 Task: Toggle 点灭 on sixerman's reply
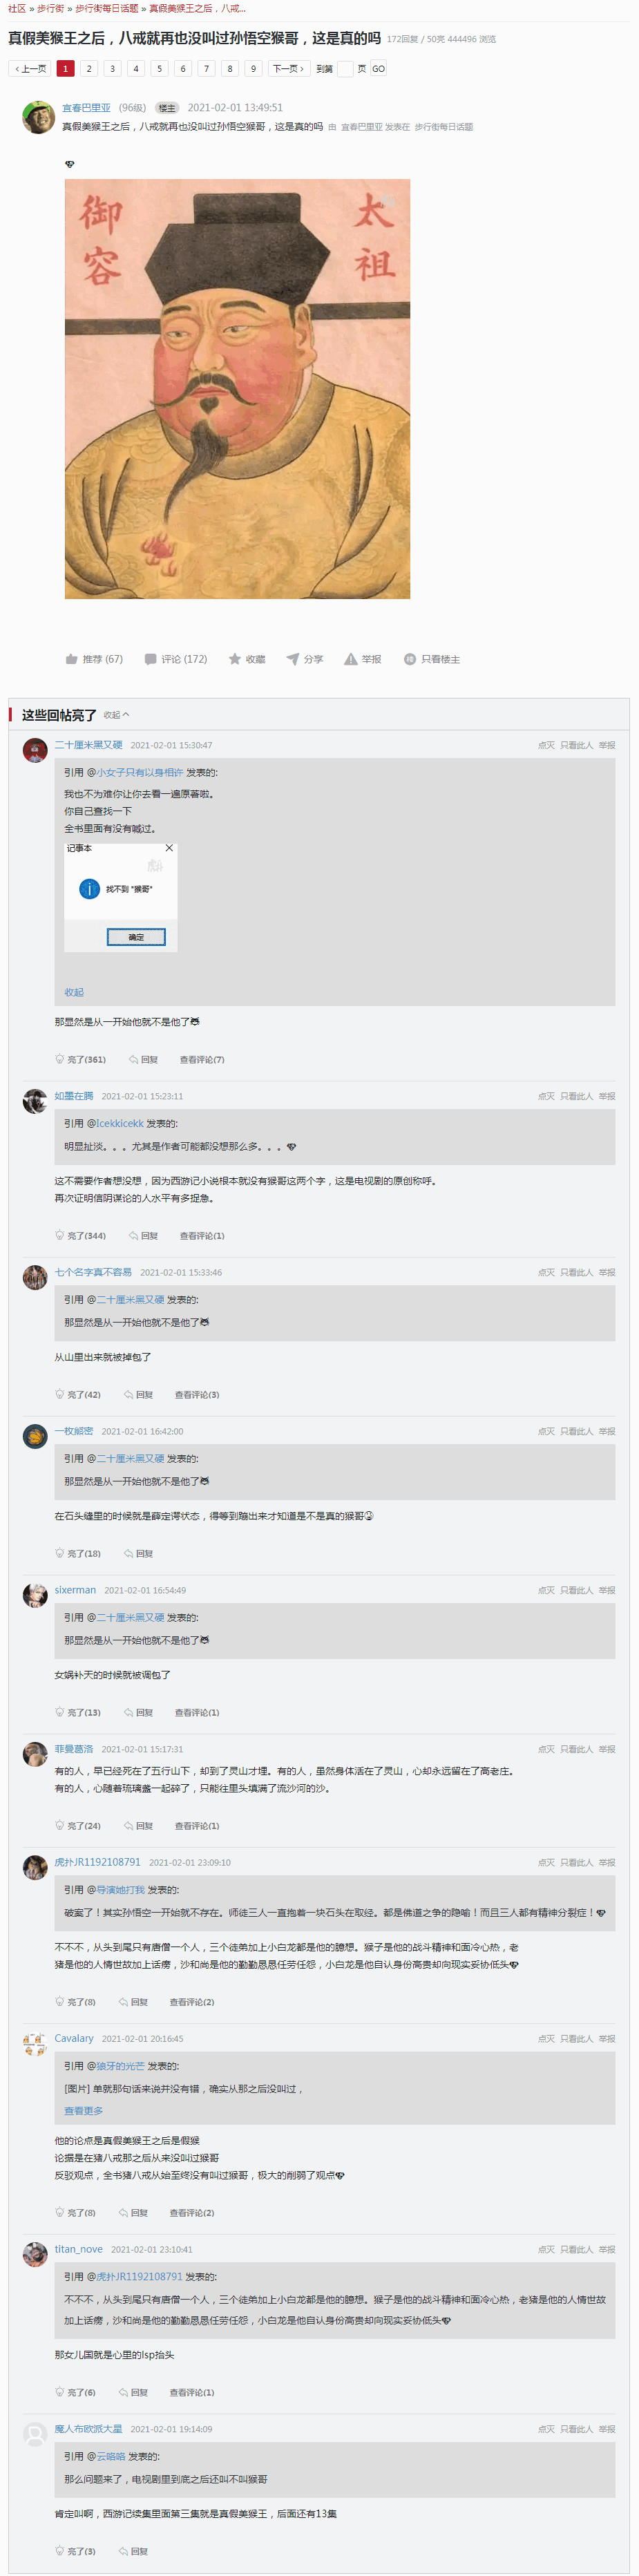point(546,1590)
